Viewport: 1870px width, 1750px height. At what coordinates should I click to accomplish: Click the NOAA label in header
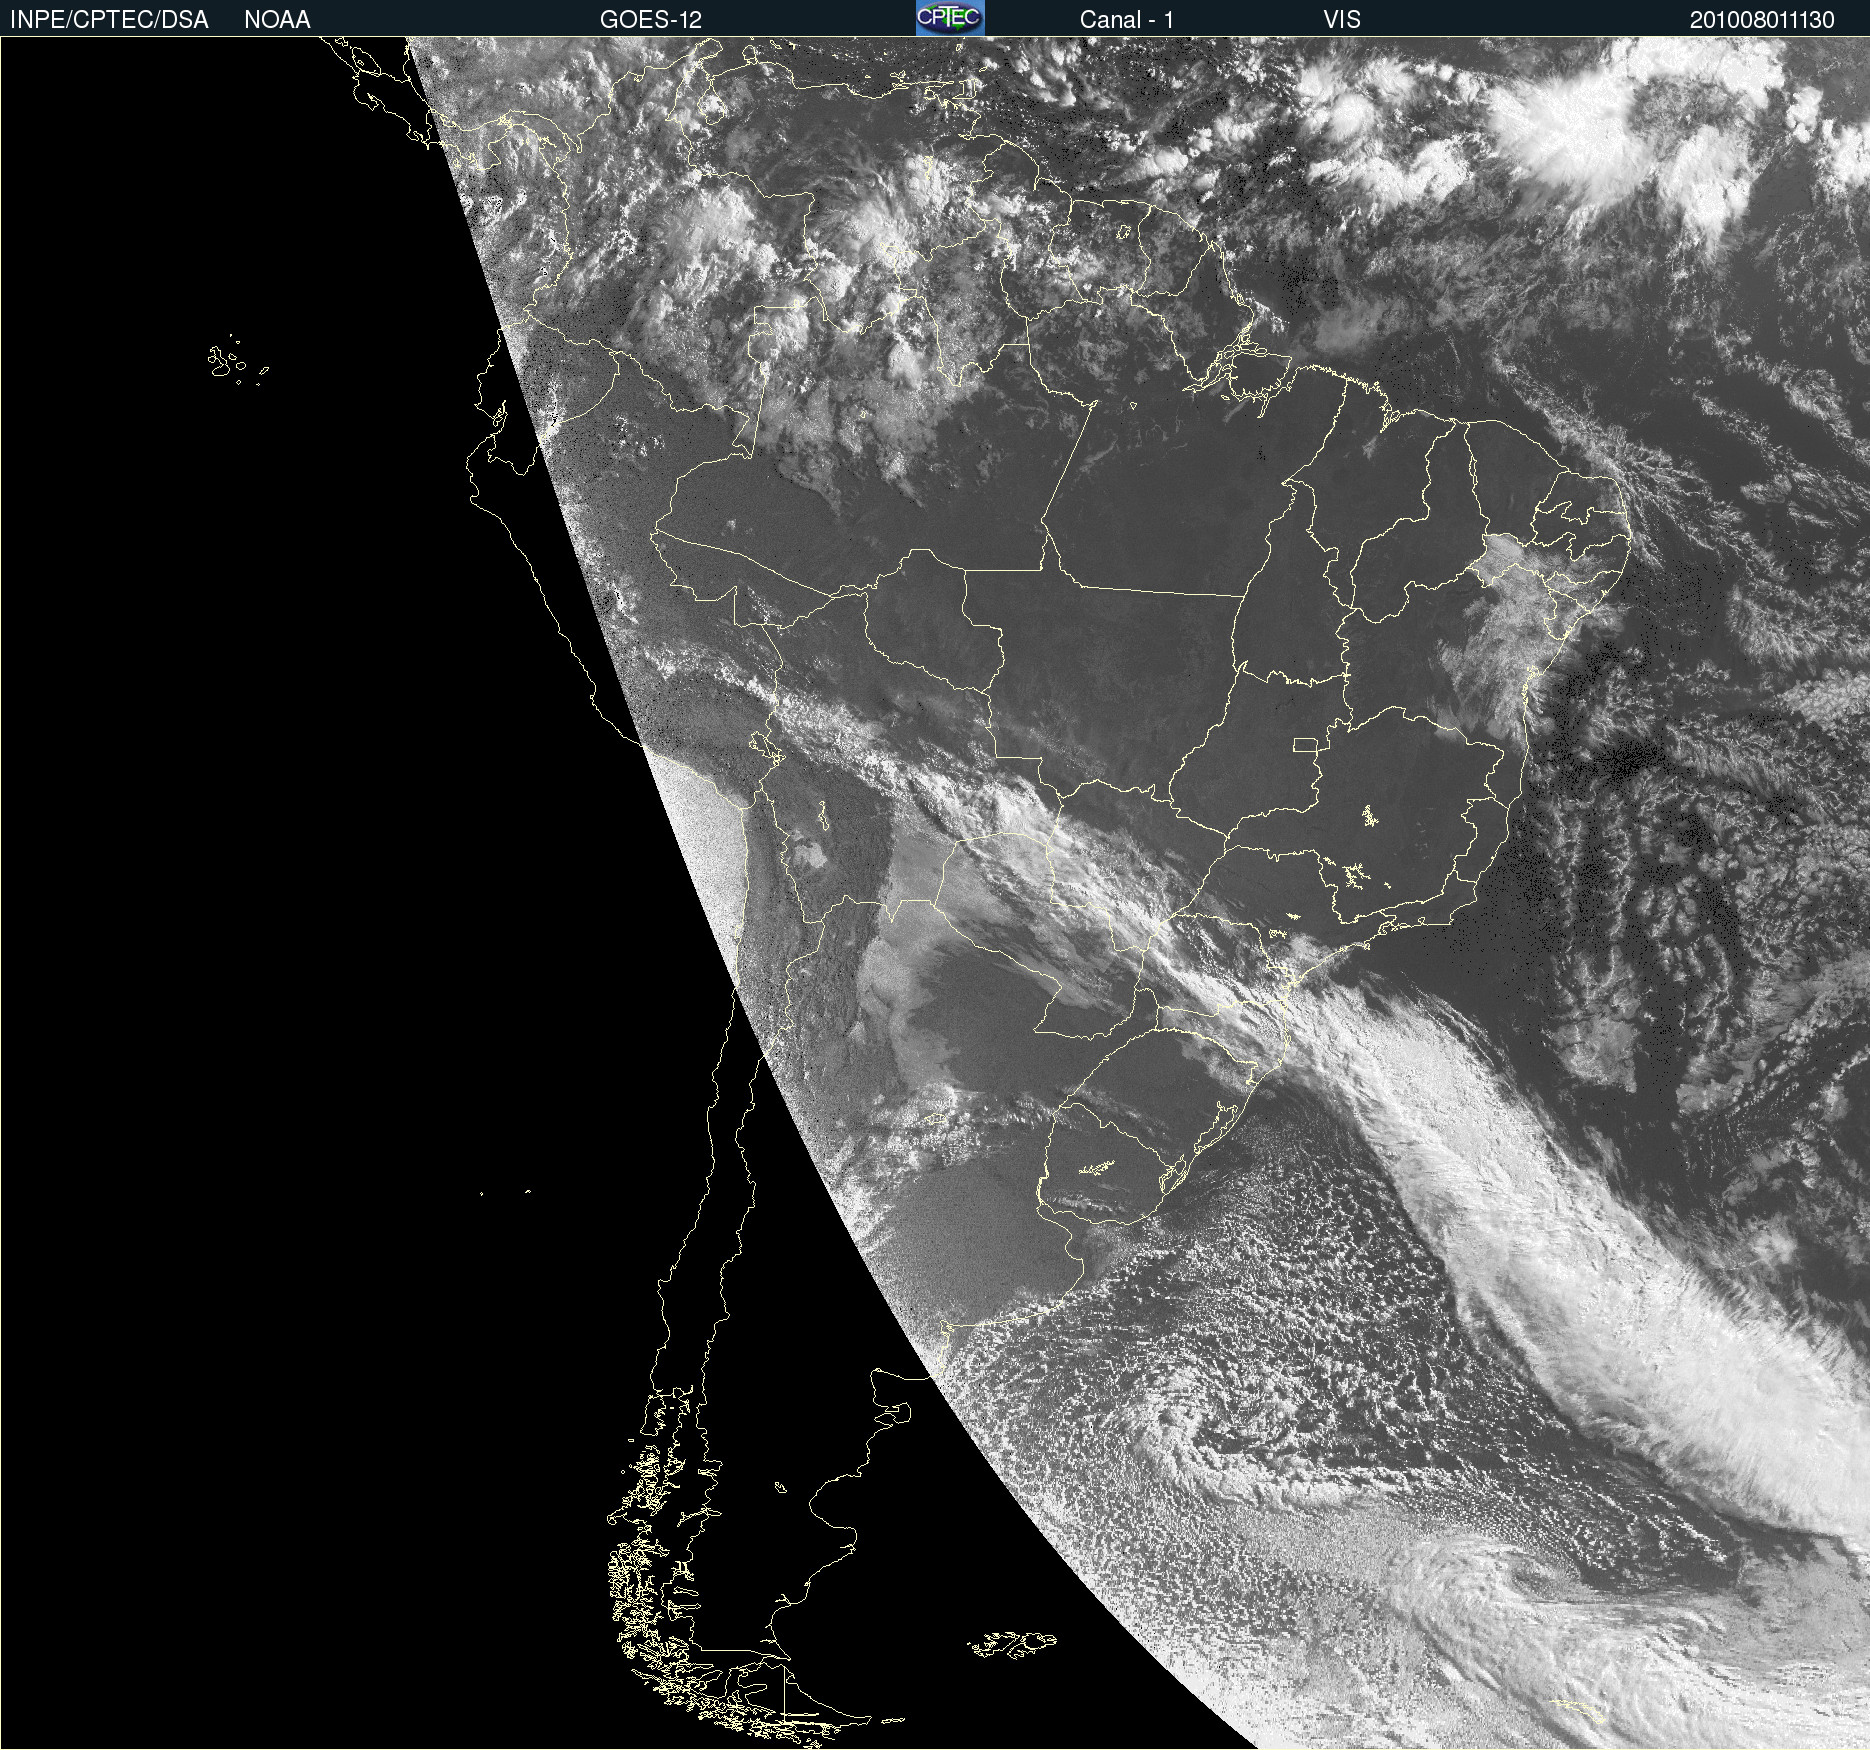click(277, 20)
